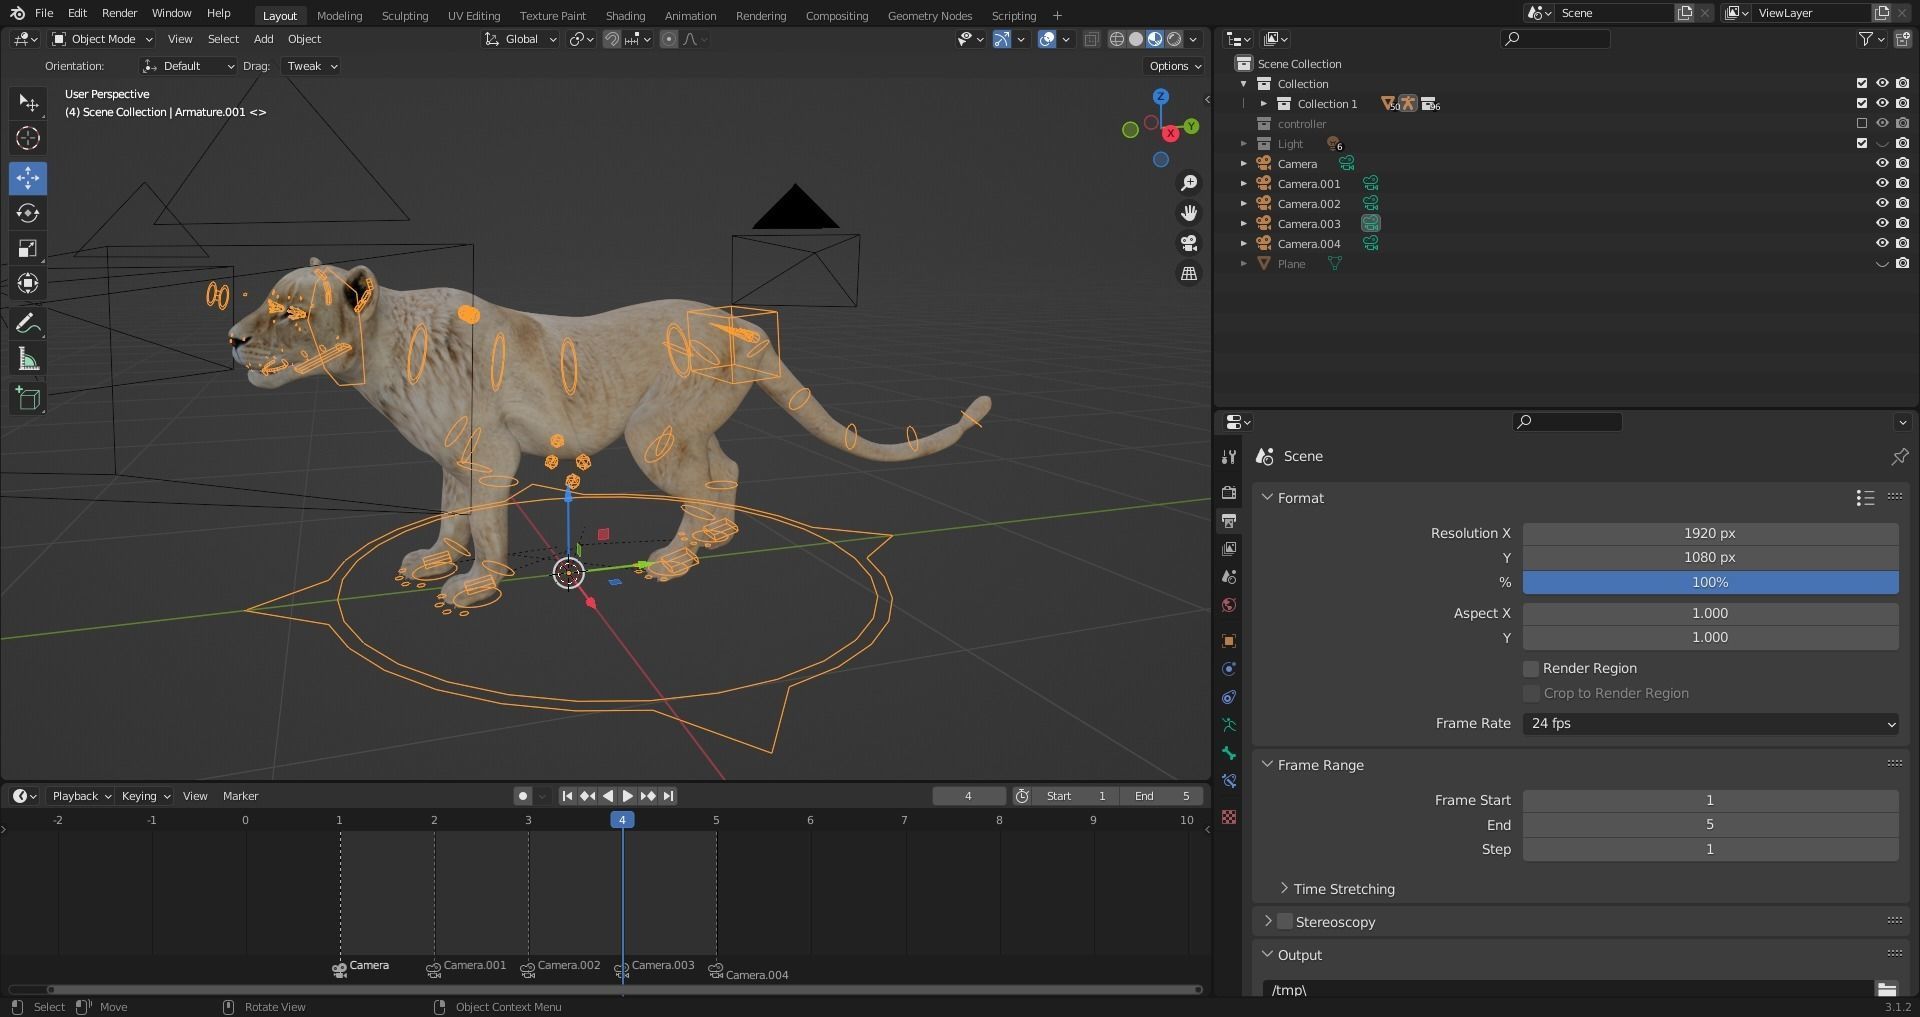1920x1017 pixels.
Task: Open the Frame Rate 24 fps dropdown
Action: pos(1710,723)
